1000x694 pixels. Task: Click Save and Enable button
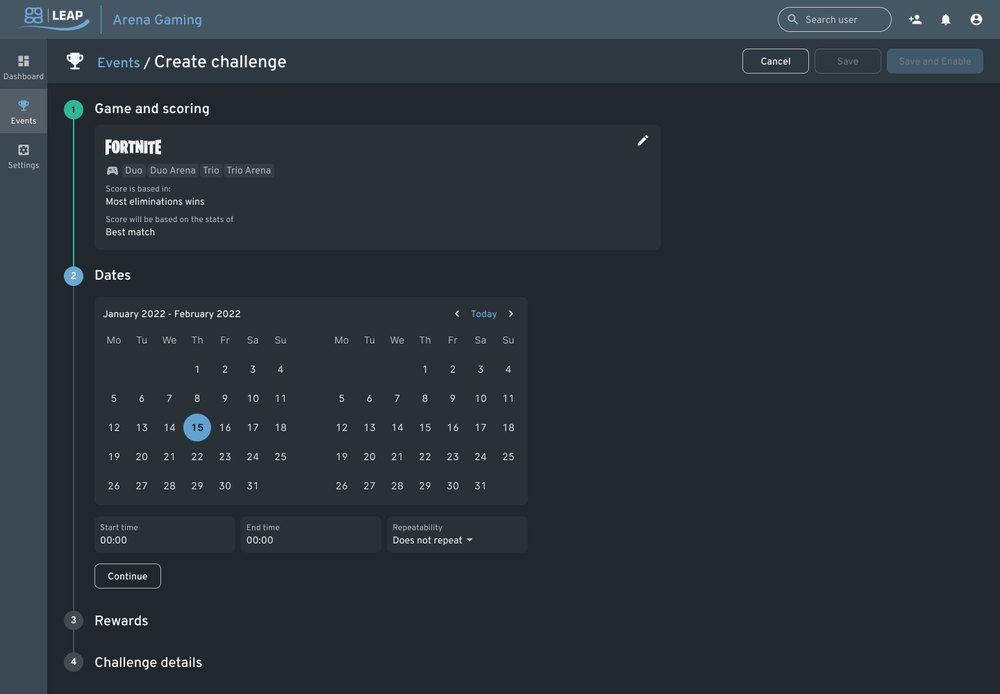click(935, 61)
